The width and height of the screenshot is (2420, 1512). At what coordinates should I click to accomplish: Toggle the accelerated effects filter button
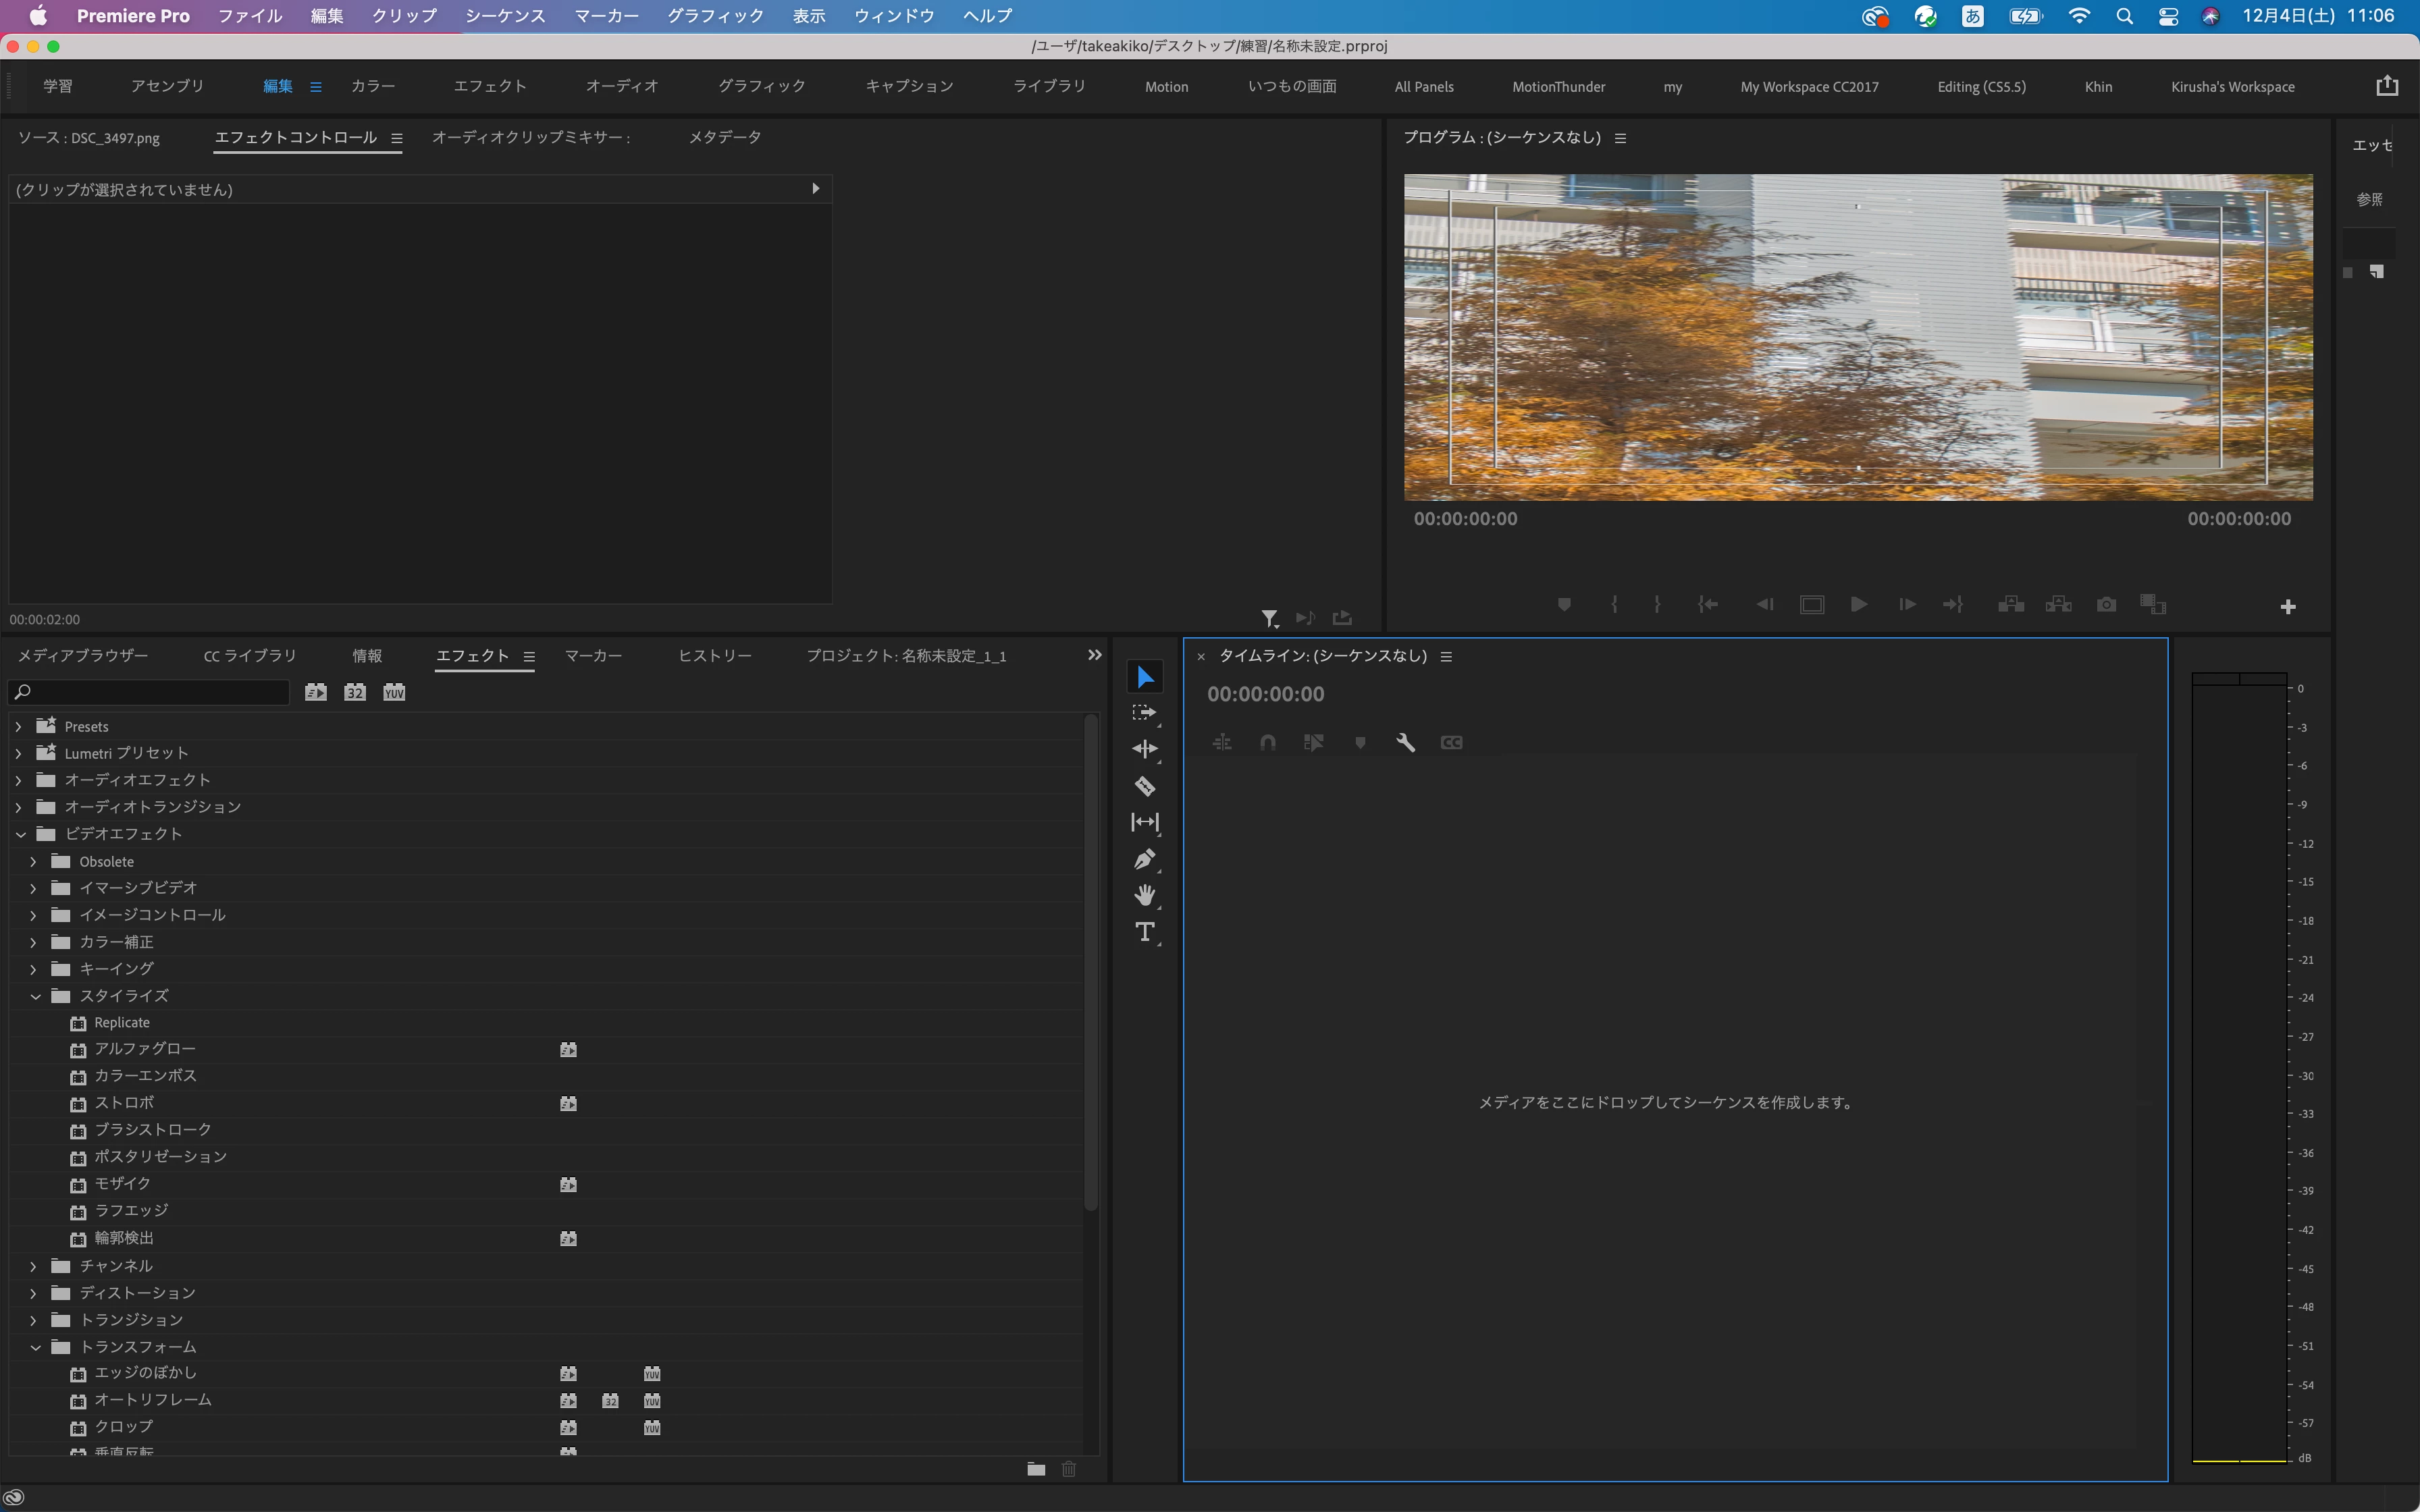[x=316, y=692]
